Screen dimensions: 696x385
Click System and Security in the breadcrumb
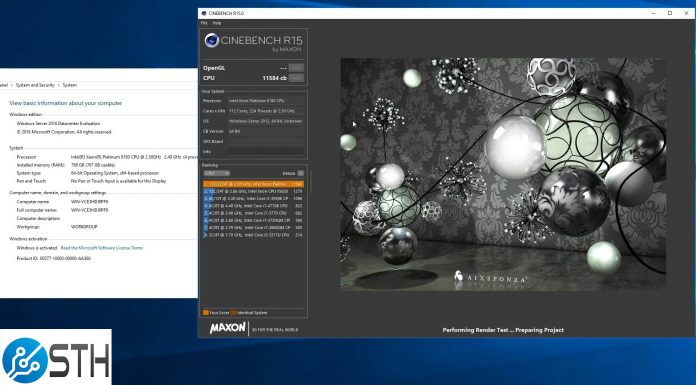click(35, 85)
